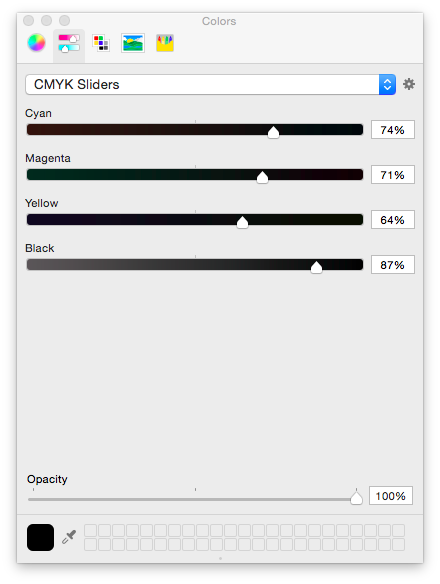Click the Yellow 64% percentage field
The width and height of the screenshot is (440, 584).
393,220
